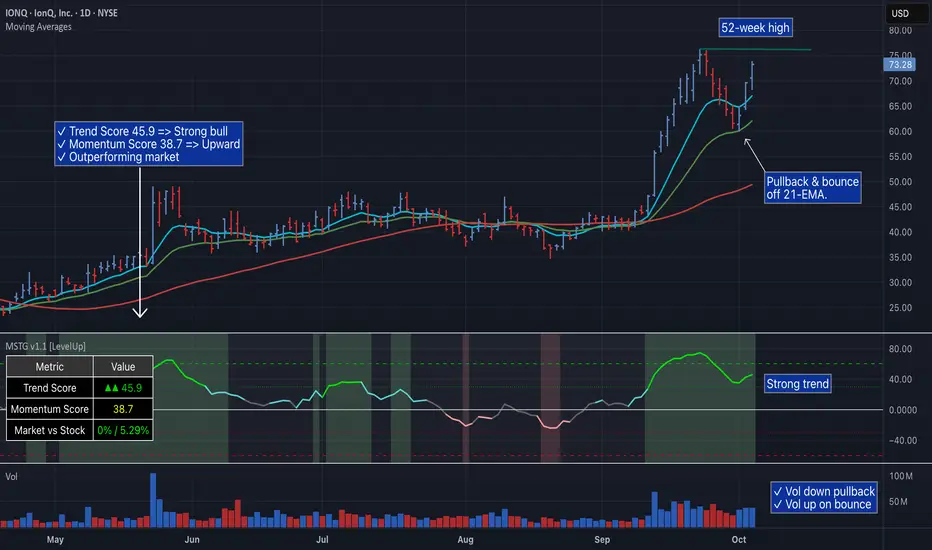The image size is (932, 550).
Task: Click the Market vs Stock row label
Action: coord(49,430)
